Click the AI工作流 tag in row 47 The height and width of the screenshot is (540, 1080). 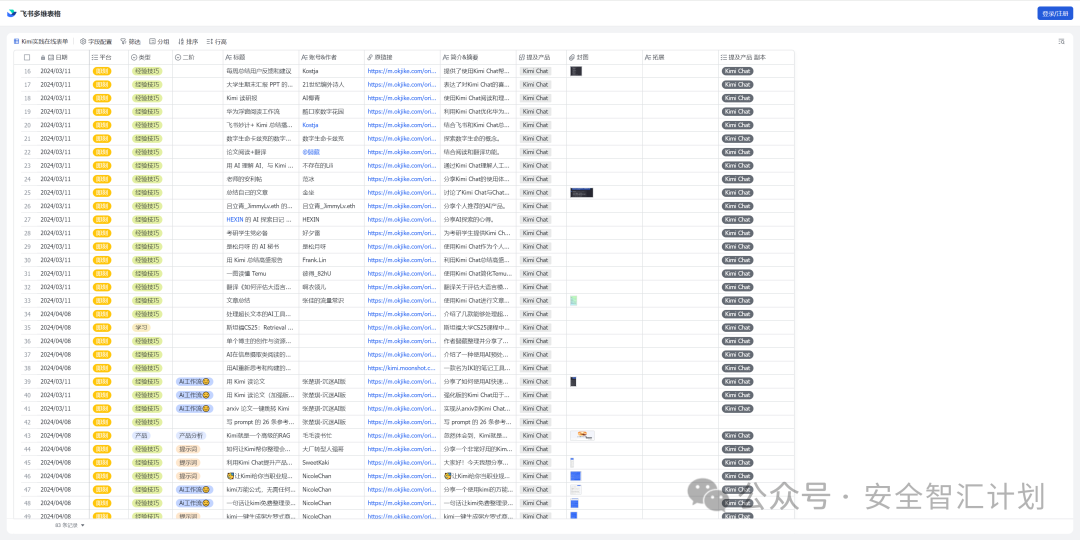click(x=194, y=489)
